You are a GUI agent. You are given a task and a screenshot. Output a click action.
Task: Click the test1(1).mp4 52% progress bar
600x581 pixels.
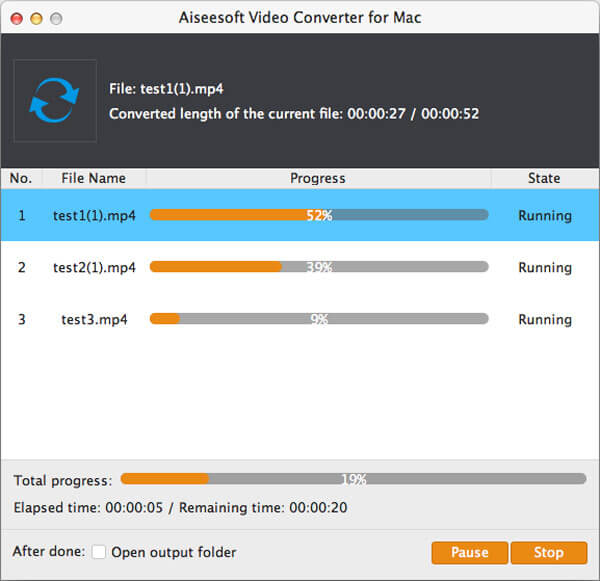pyautogui.click(x=319, y=215)
